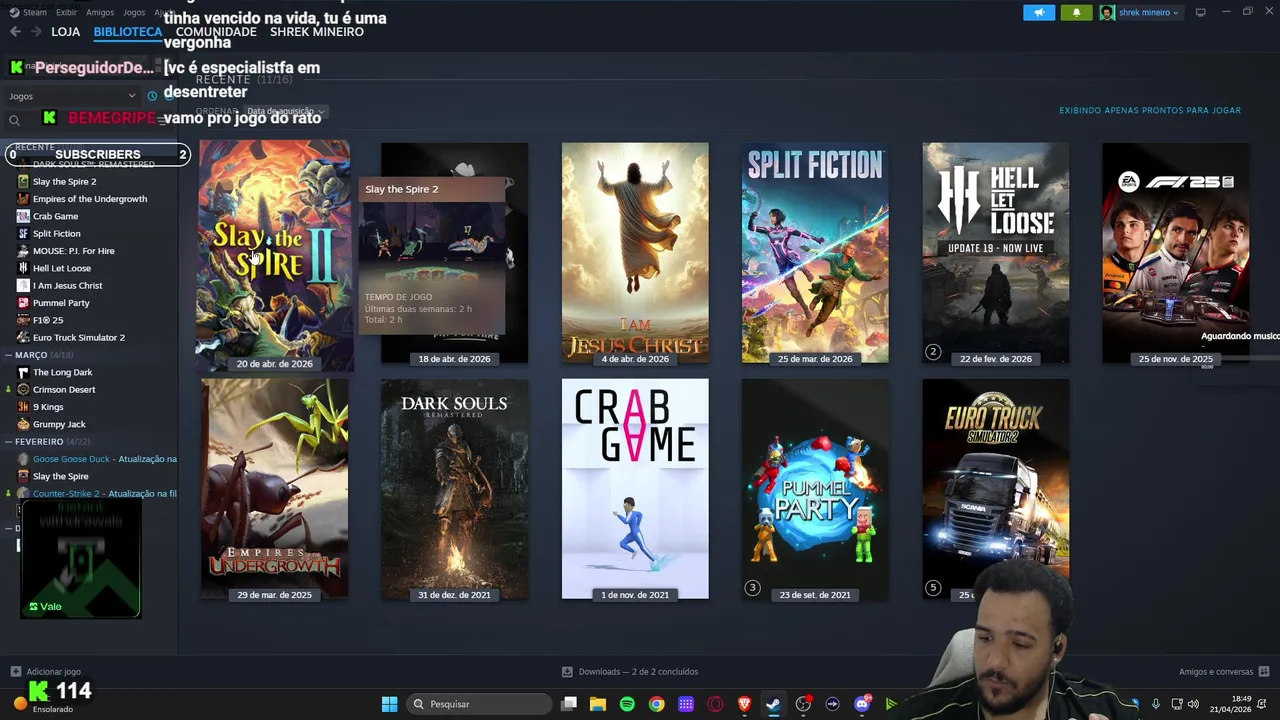Select I Am Jesus Christ in sidebar
The width and height of the screenshot is (1280, 720).
[67, 286]
